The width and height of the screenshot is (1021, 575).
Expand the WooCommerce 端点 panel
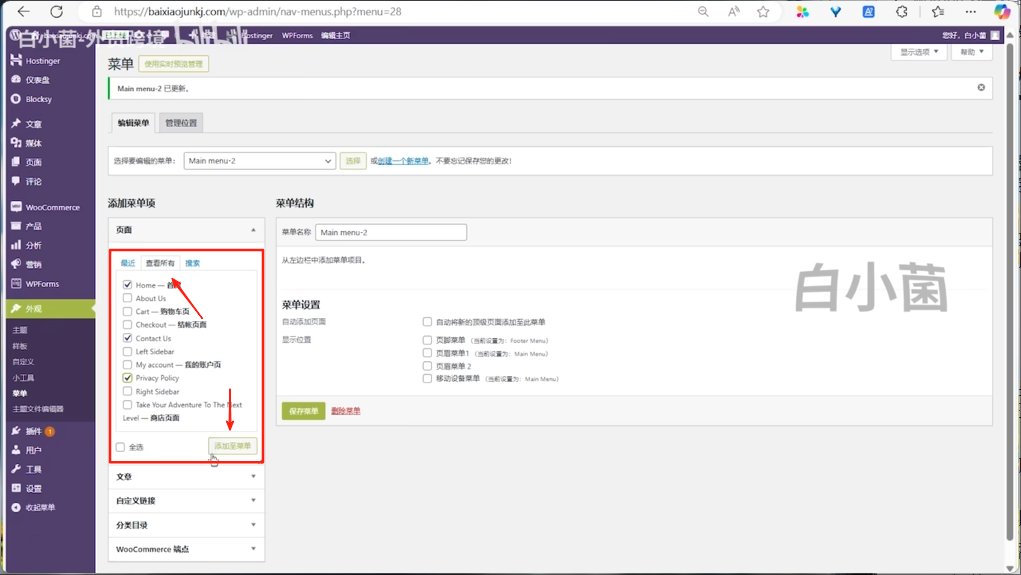pos(186,549)
